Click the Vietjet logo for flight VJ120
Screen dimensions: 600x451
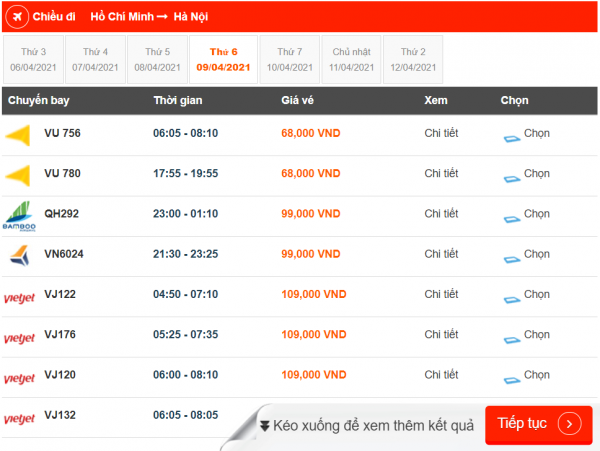19,378
